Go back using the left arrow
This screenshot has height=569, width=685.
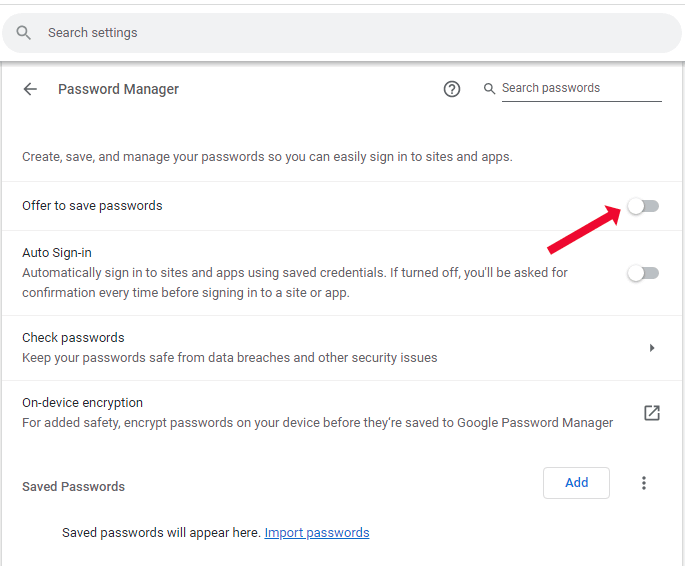click(x=30, y=89)
